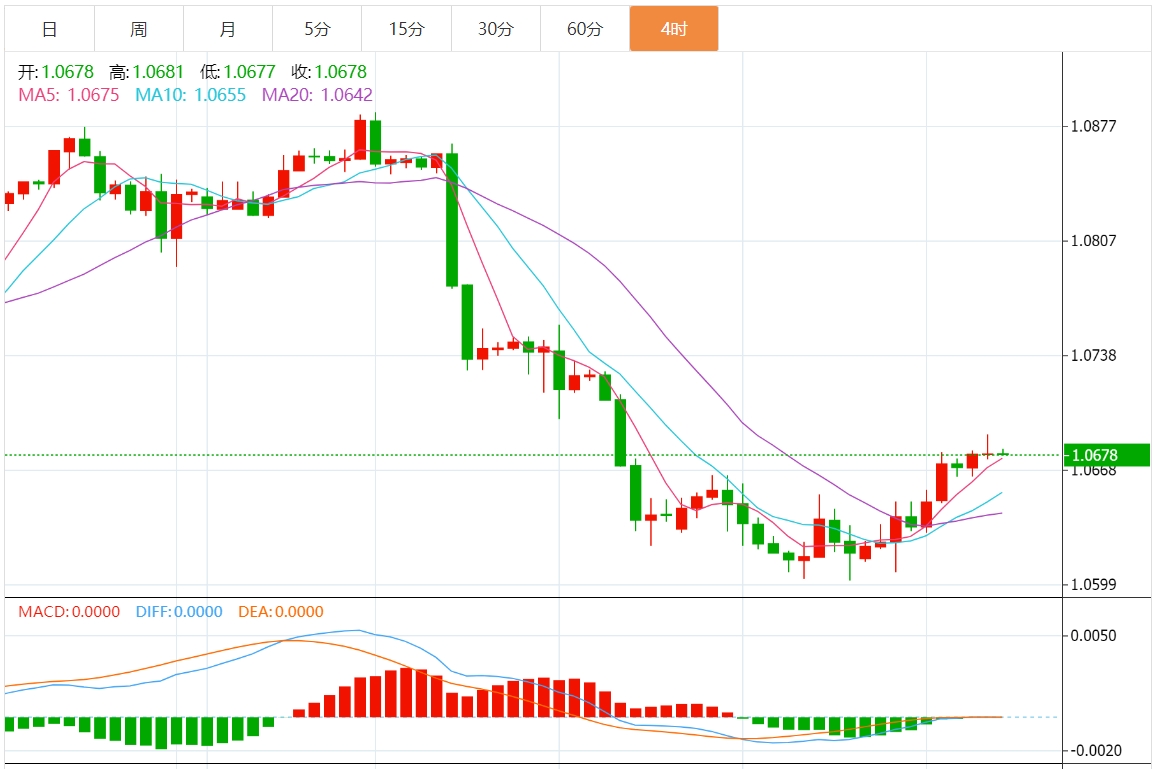Click the 1.0877 price axis label
The width and height of the screenshot is (1165, 769).
(x=1093, y=127)
